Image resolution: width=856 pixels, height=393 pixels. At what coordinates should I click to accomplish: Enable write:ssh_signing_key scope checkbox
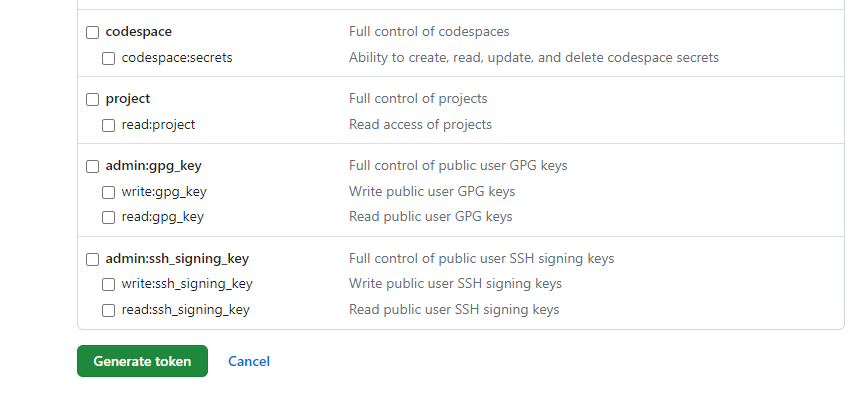click(109, 284)
